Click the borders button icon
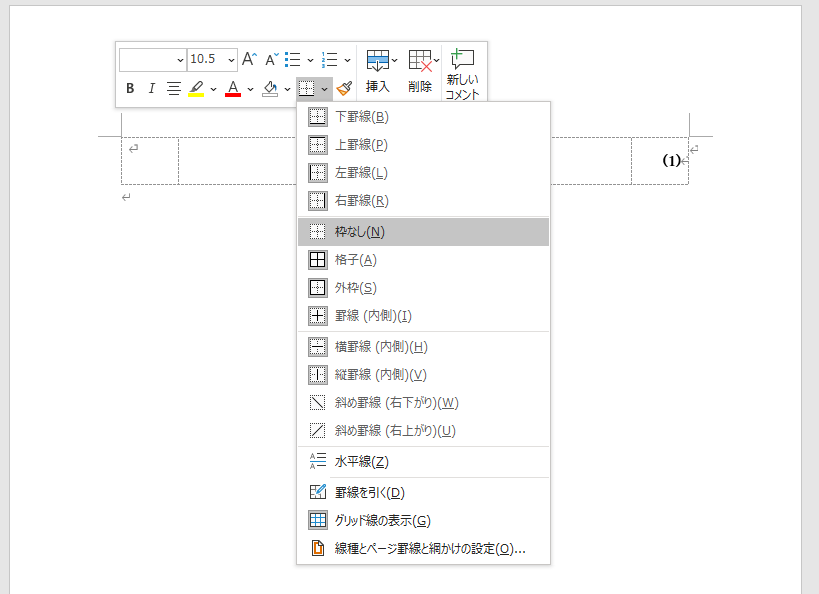819x594 pixels. 307,88
